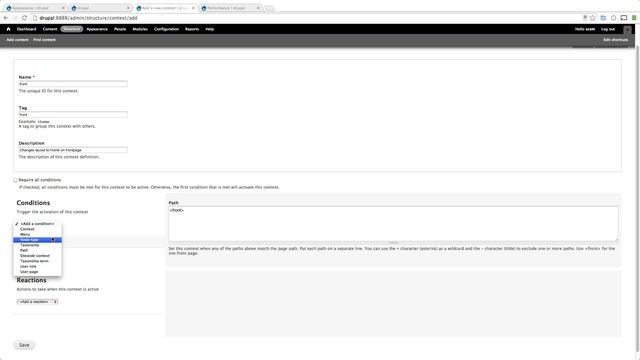Click the browser forward arrow
Image resolution: width=640 pixels, height=360 pixels.
click(15, 18)
